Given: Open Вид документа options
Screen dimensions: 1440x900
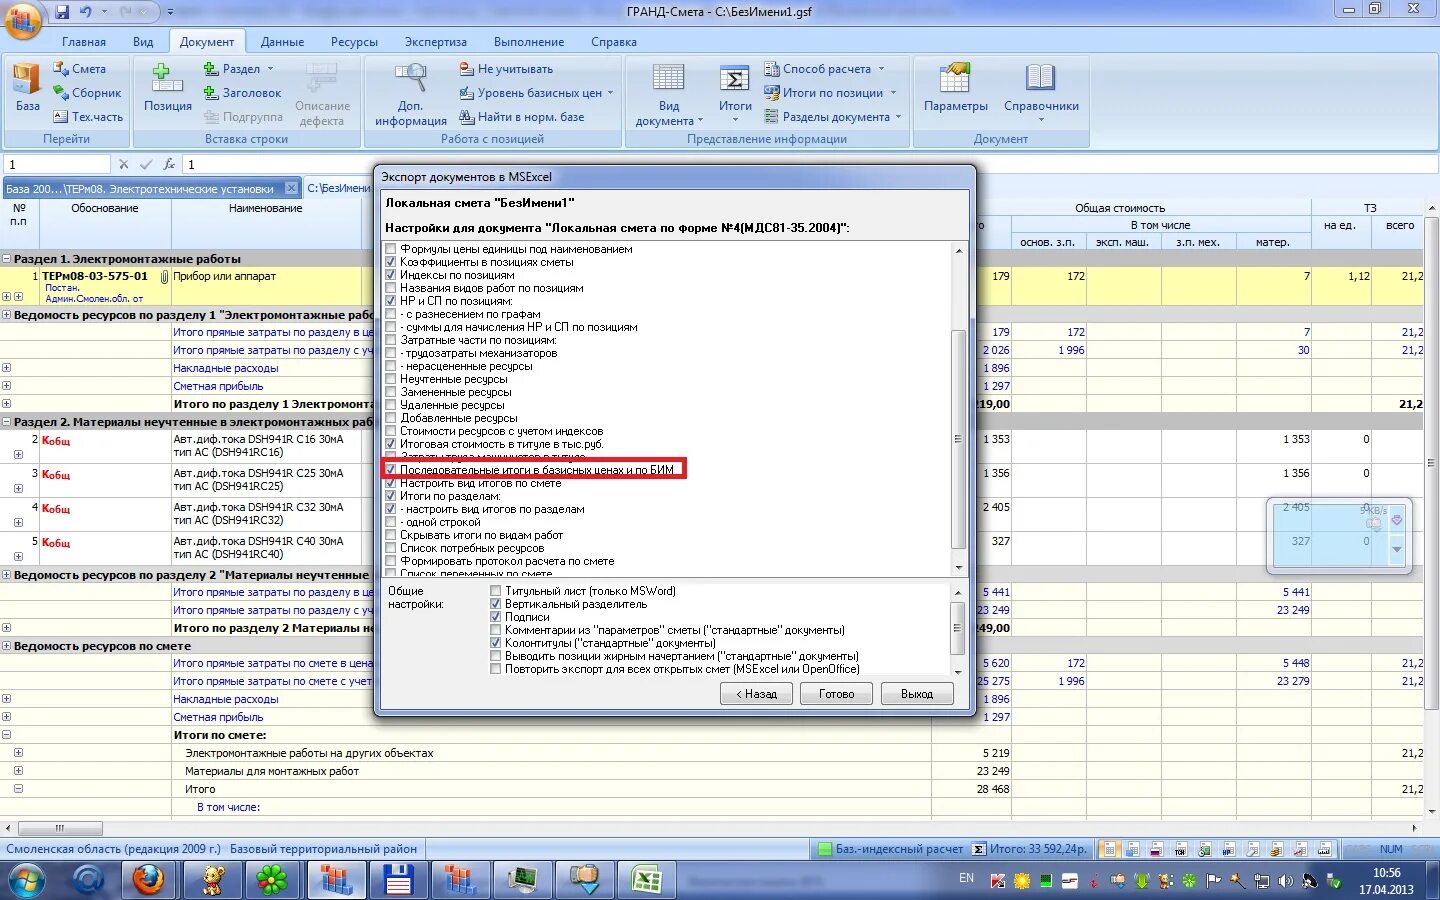Looking at the screenshot, I should (x=669, y=95).
